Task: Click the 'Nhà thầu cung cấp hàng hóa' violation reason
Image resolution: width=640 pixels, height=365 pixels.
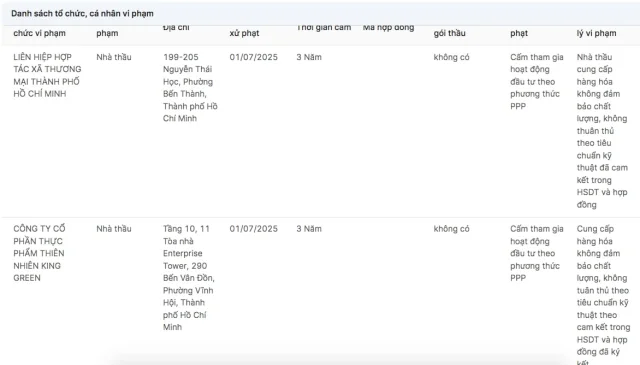Action: coord(602,131)
